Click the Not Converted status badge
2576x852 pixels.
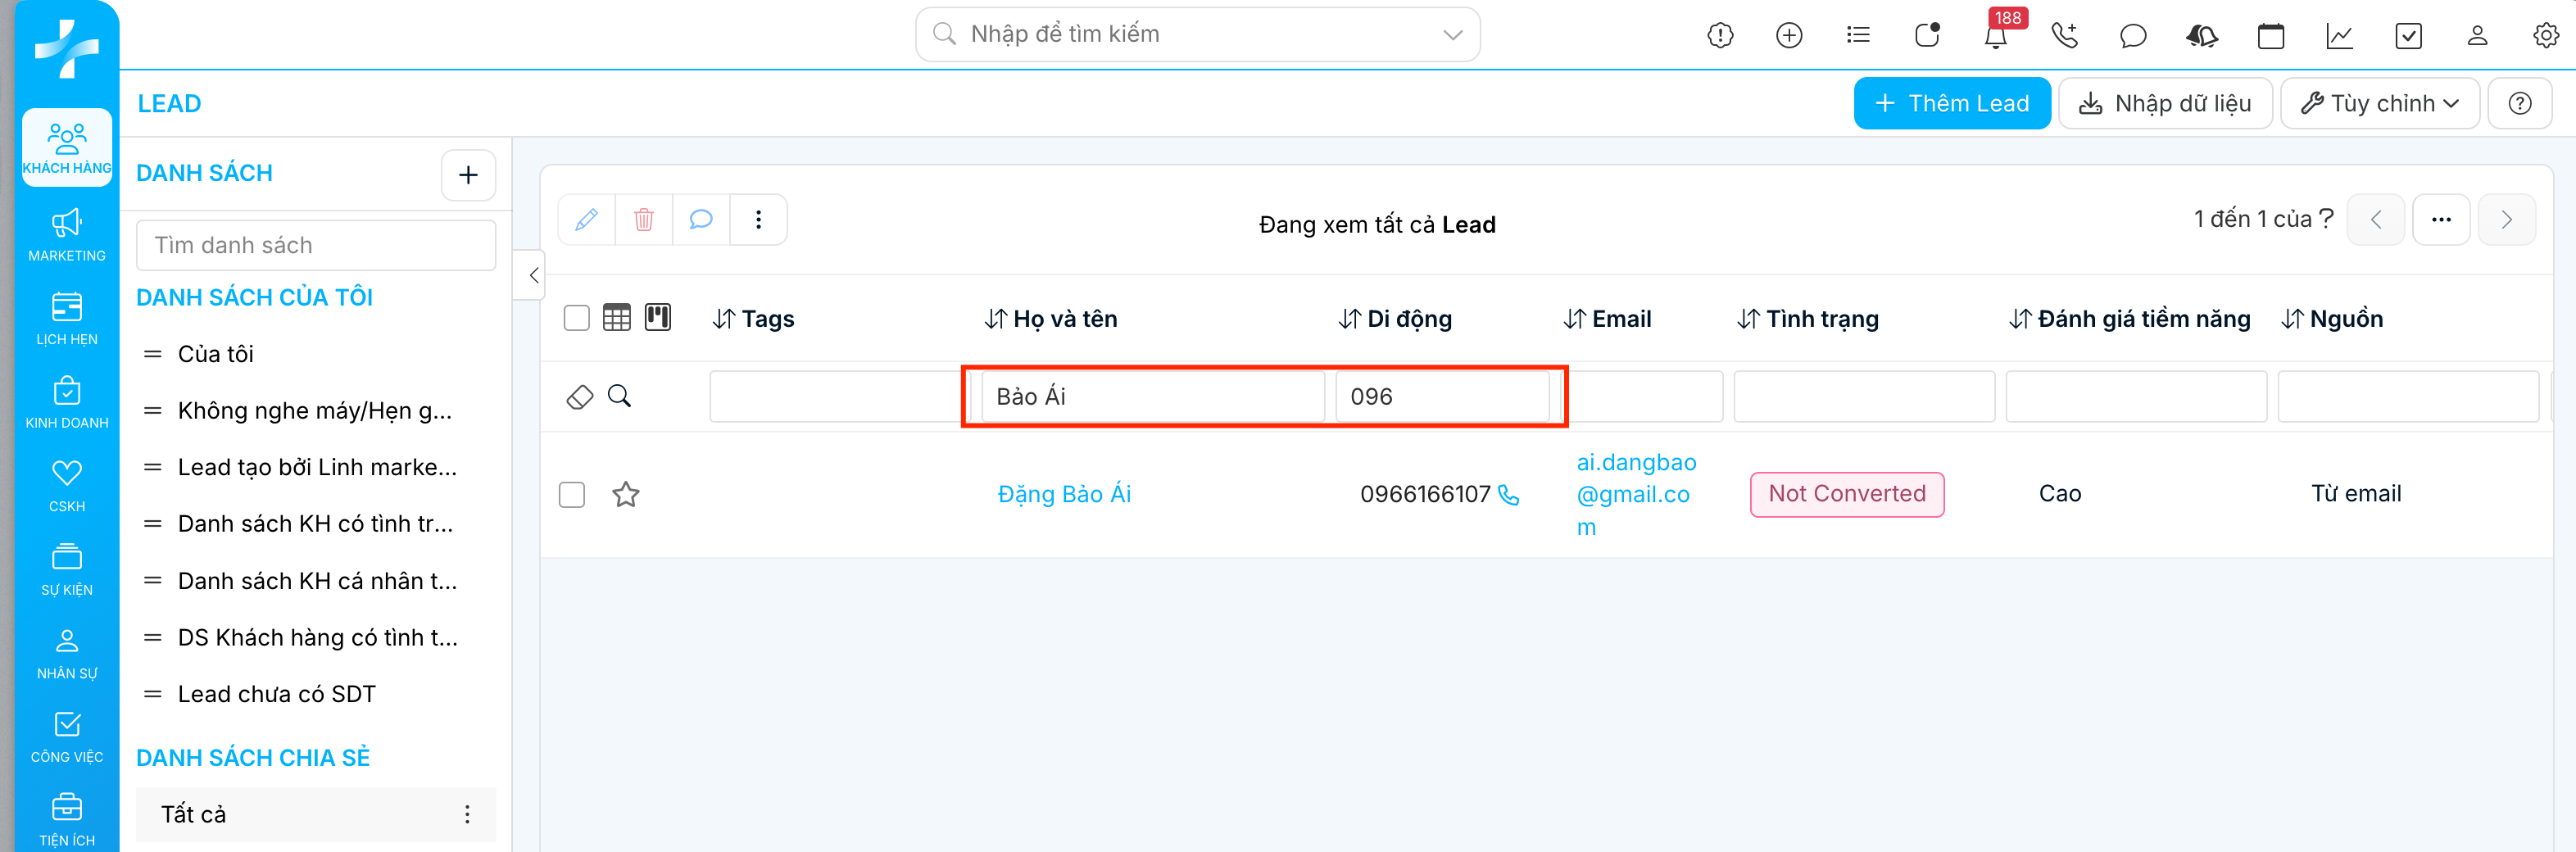(1846, 494)
